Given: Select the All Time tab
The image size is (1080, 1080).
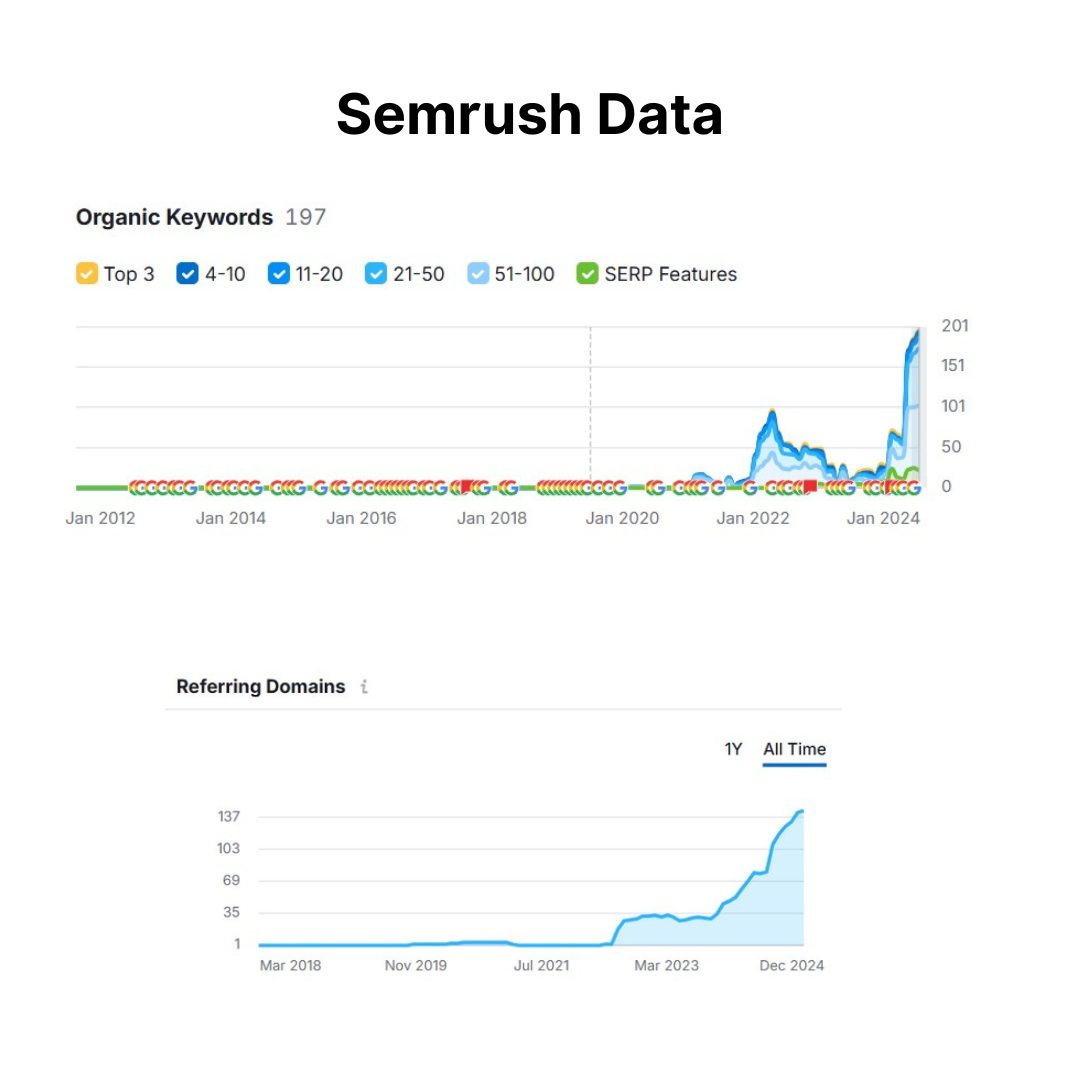Looking at the screenshot, I should (x=794, y=749).
